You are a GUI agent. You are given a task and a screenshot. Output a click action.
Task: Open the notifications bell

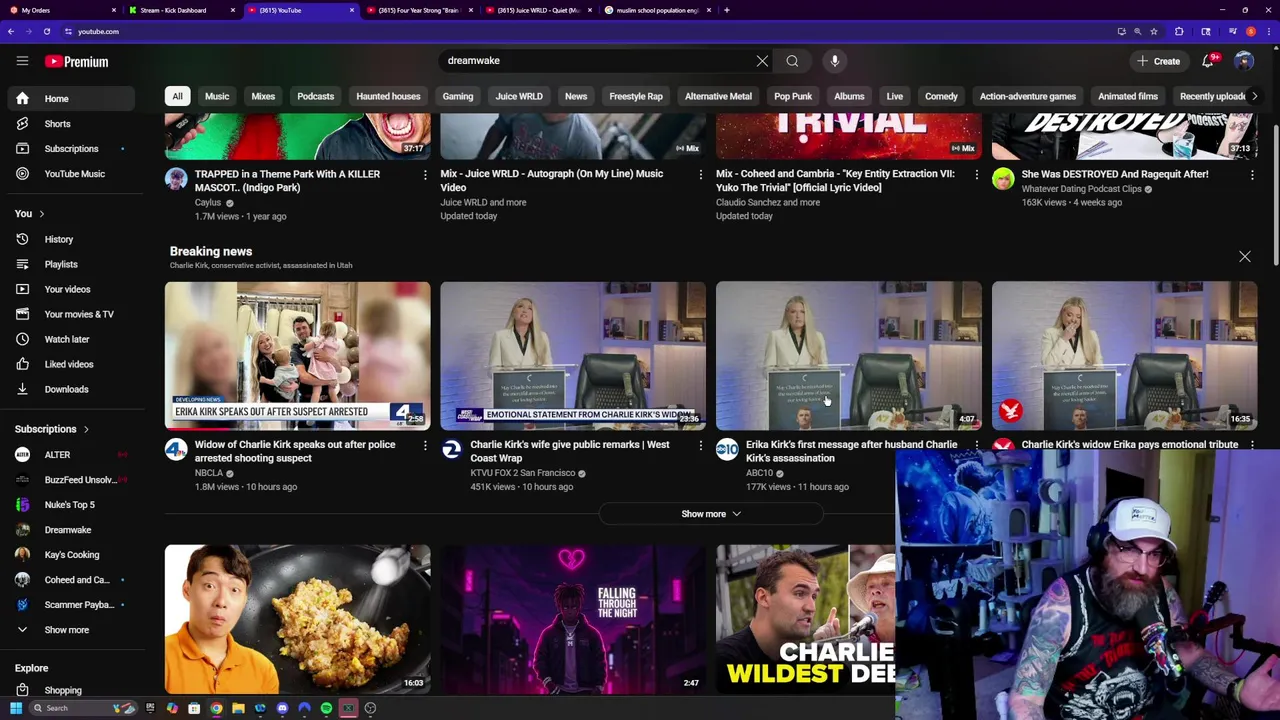(x=1208, y=61)
